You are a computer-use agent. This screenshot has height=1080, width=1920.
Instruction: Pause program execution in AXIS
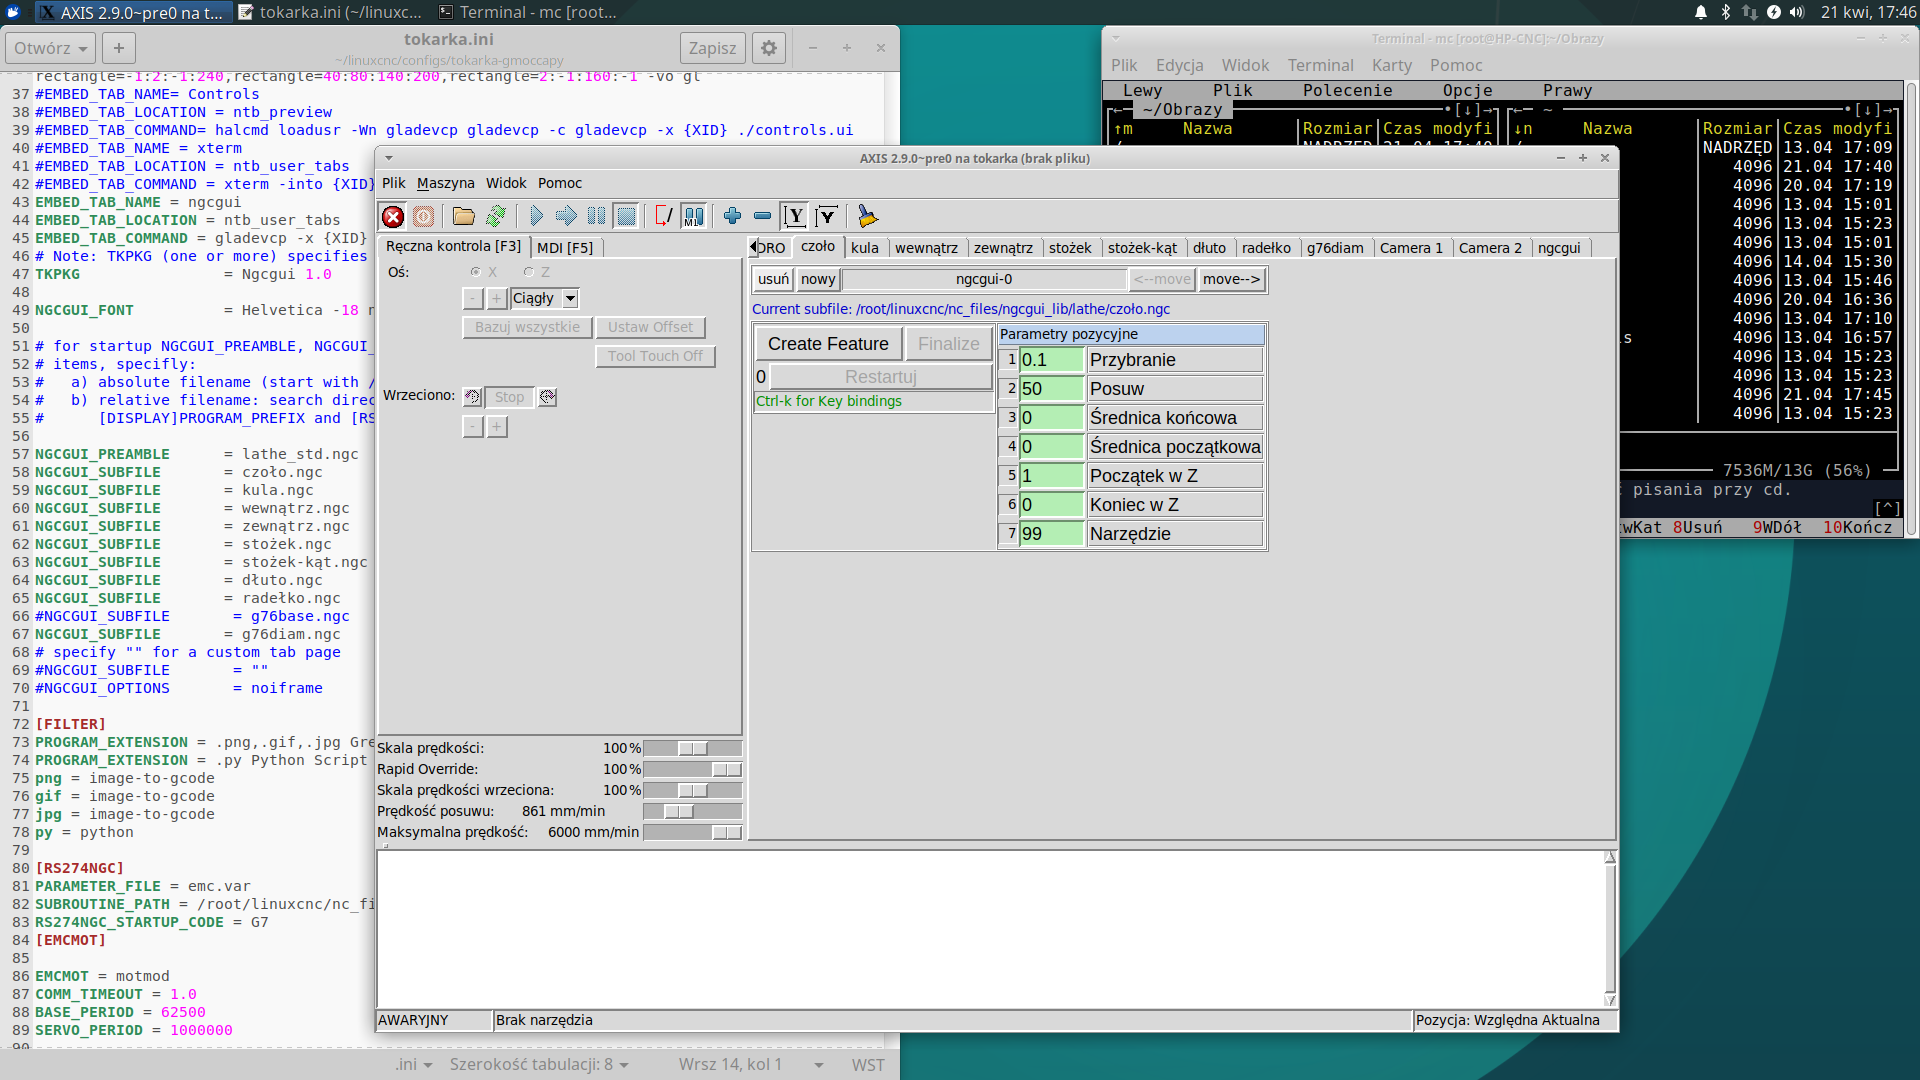click(x=596, y=216)
